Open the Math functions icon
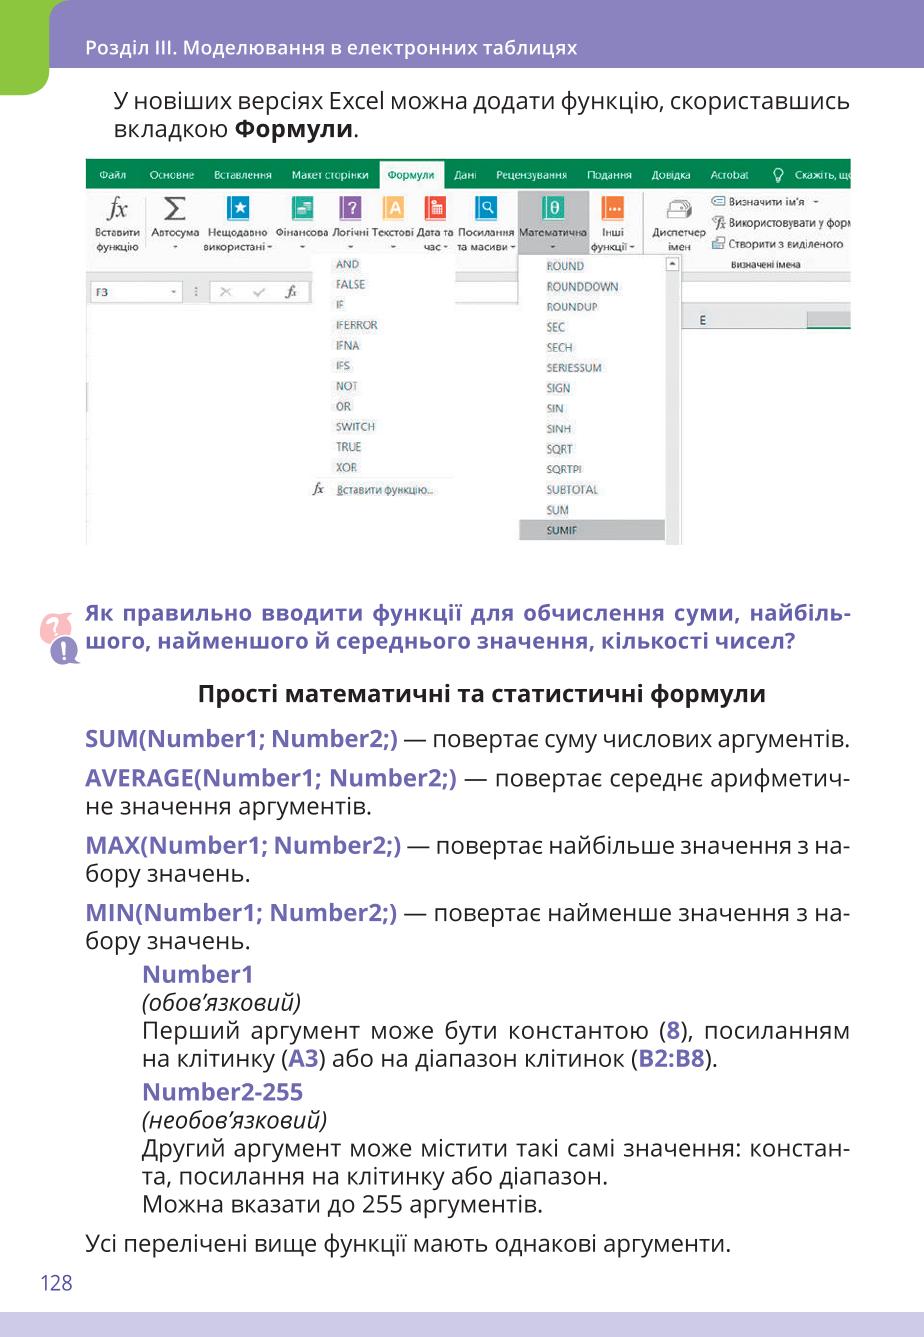 pos(553,207)
